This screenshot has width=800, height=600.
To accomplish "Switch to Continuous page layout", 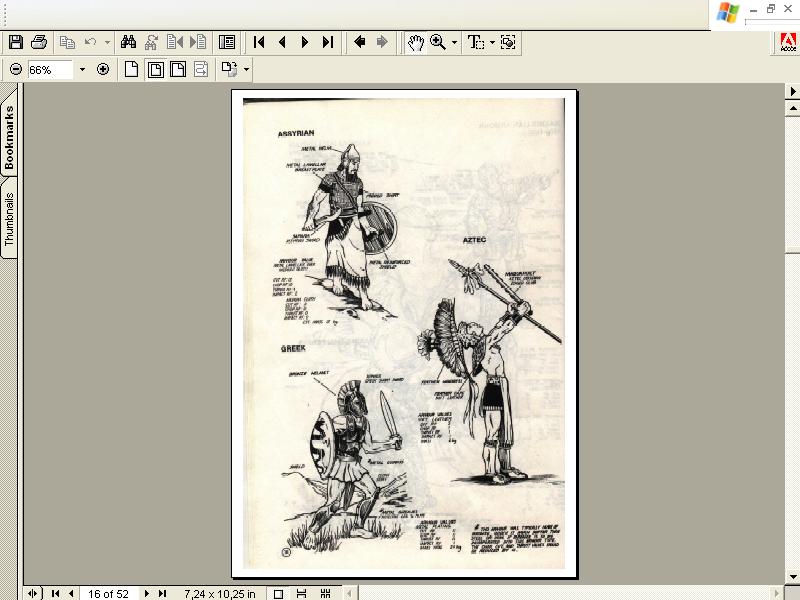I will (x=302, y=594).
